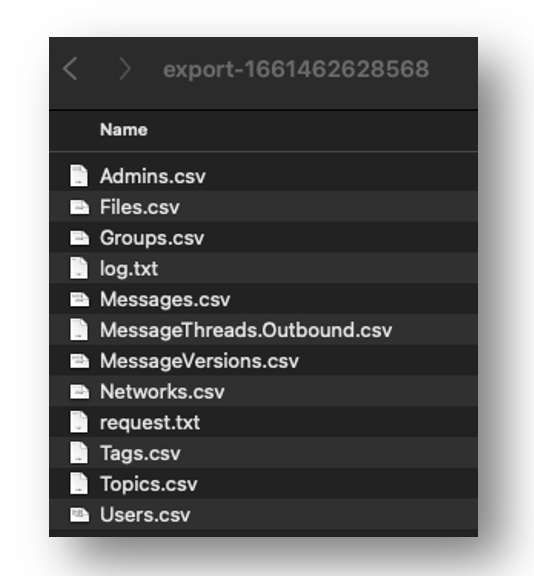Image resolution: width=534 pixels, height=576 pixels.
Task: Go back with the left chevron
Action: point(70,69)
